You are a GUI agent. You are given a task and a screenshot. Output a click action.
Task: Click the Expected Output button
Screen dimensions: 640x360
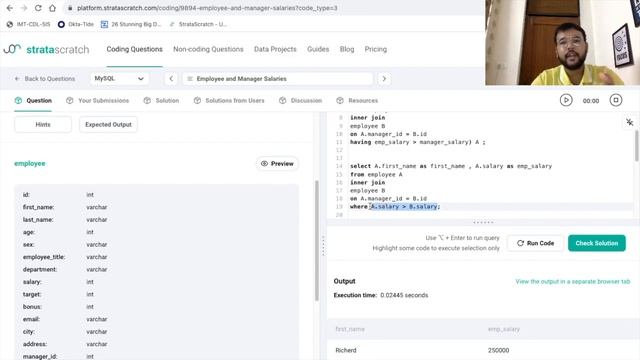108,124
